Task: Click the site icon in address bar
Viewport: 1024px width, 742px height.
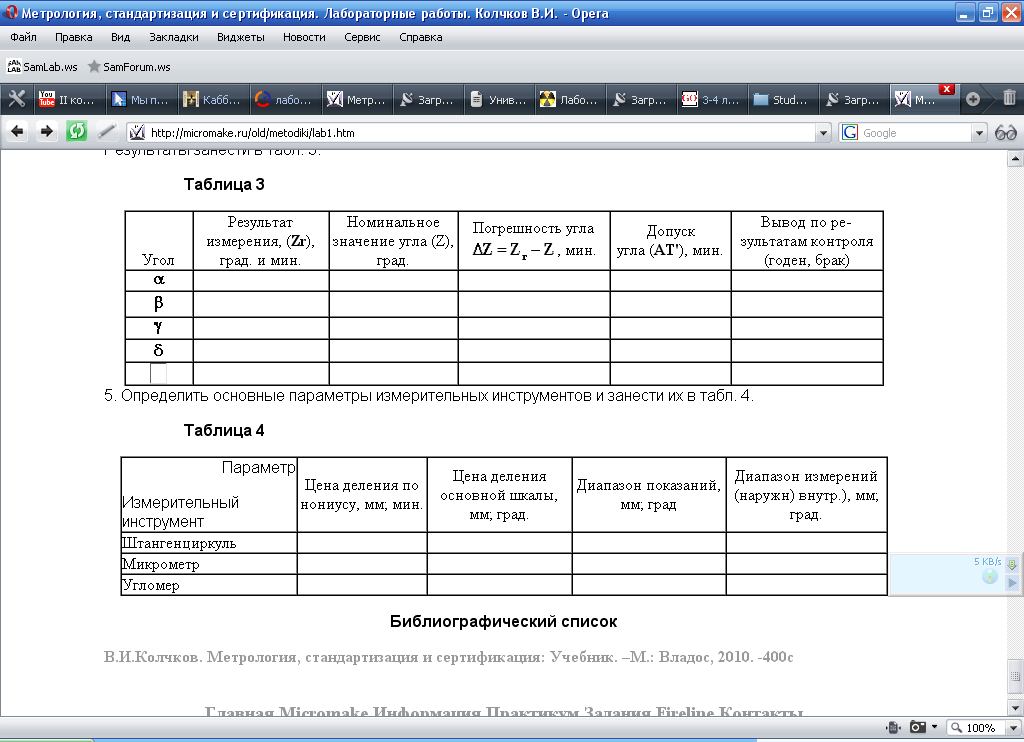Action: (x=137, y=133)
